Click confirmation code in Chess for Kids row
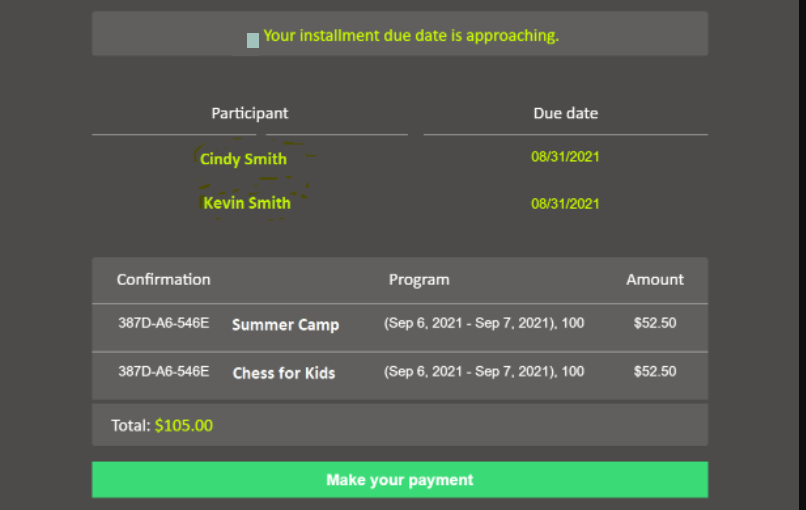The height and width of the screenshot is (510, 806). [163, 371]
